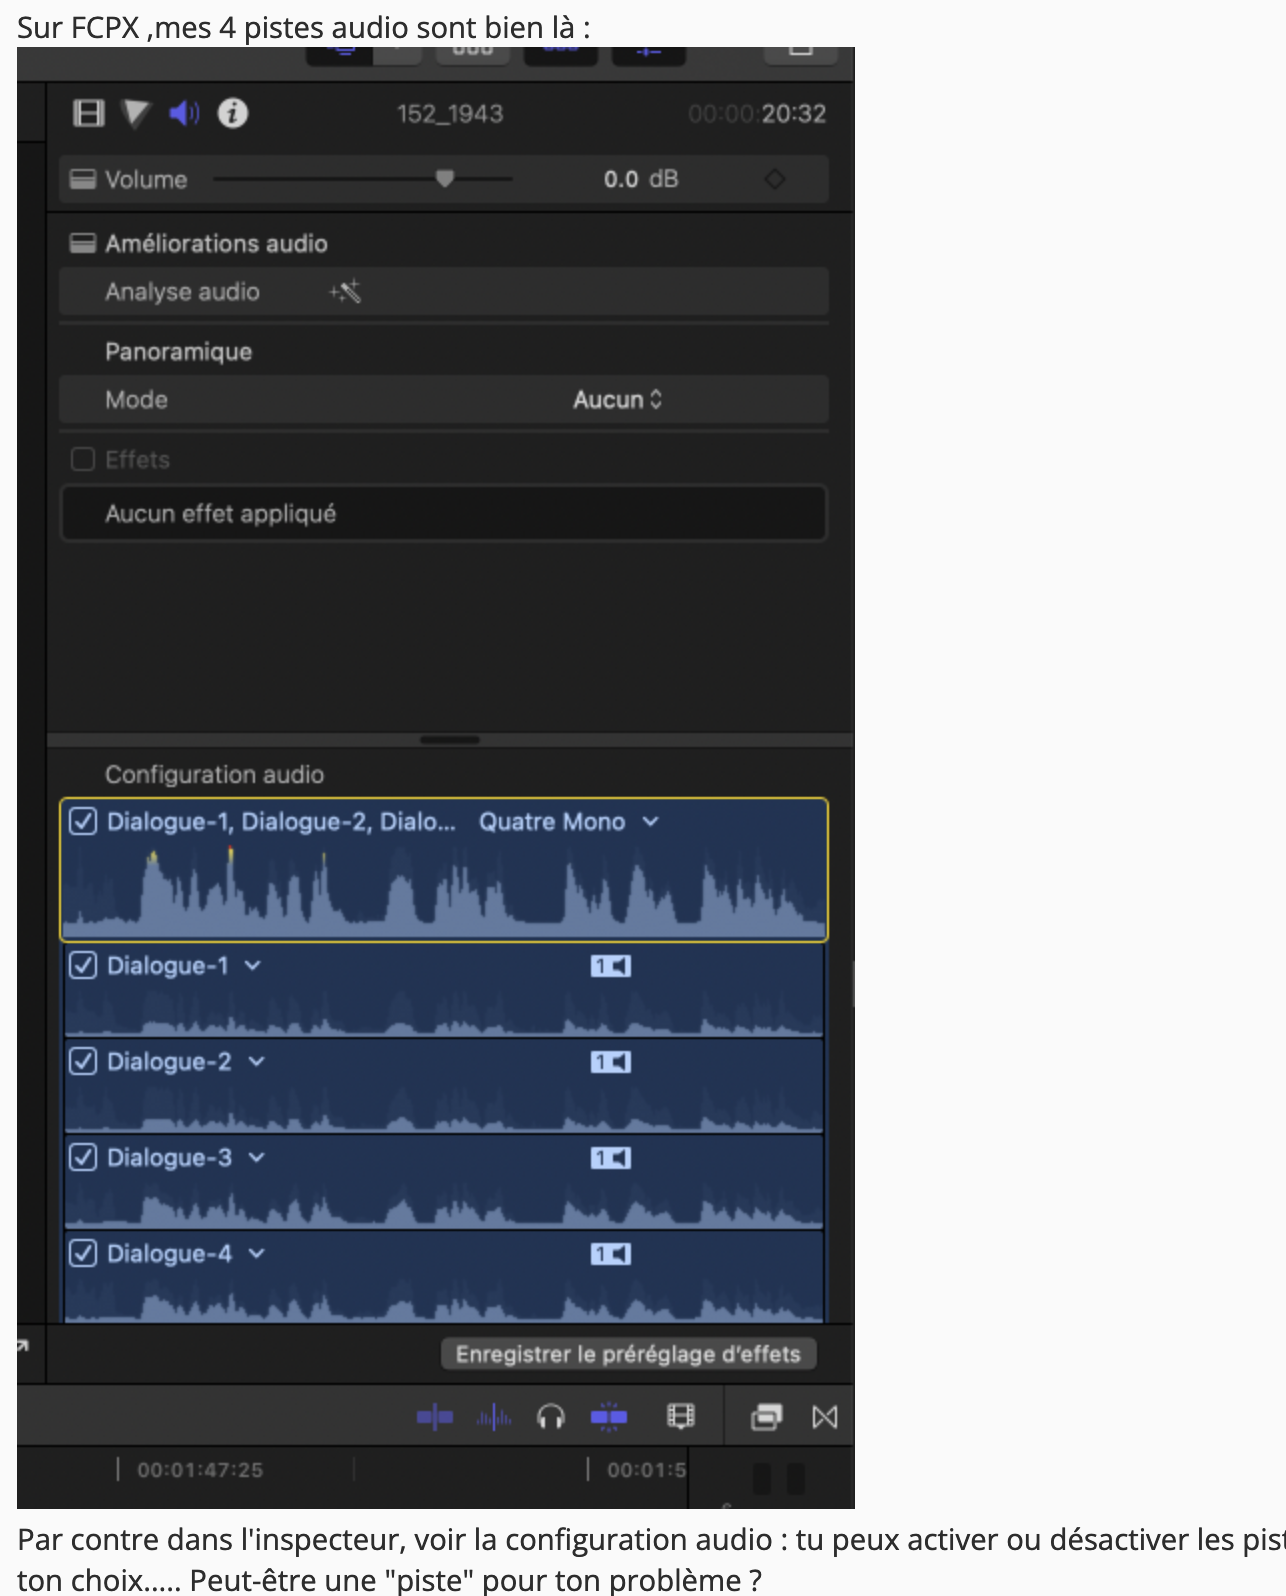Click the Améliorations audio heading
This screenshot has width=1286, height=1596.
[x=217, y=244]
